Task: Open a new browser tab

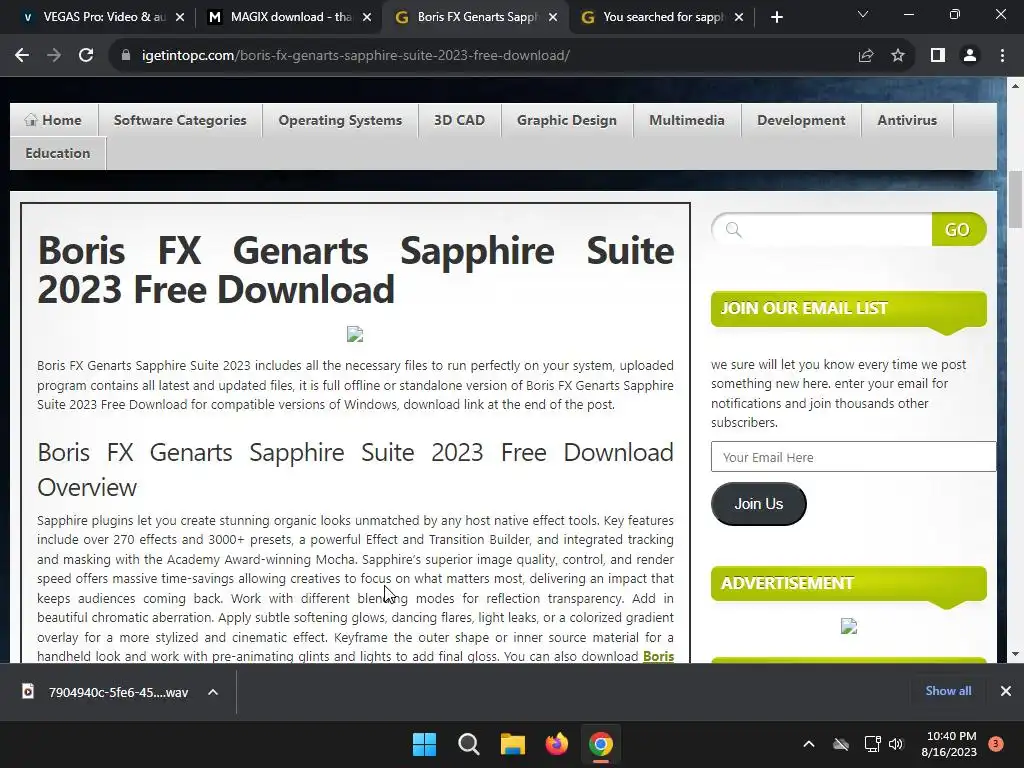Action: pos(776,18)
